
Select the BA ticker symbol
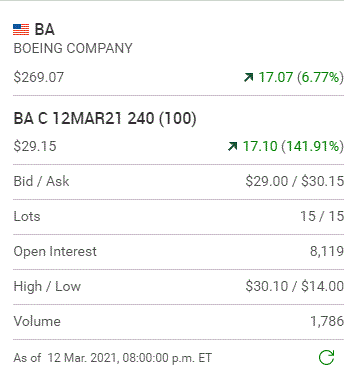pyautogui.click(x=45, y=30)
